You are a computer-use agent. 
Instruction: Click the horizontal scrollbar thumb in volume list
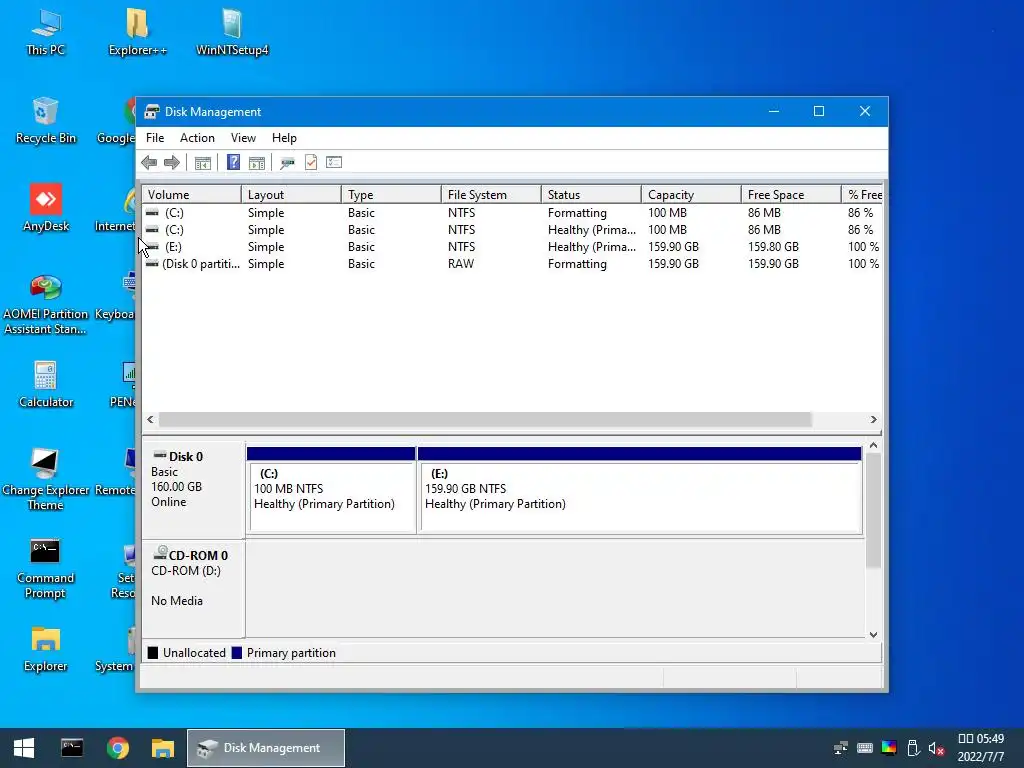tap(485, 419)
